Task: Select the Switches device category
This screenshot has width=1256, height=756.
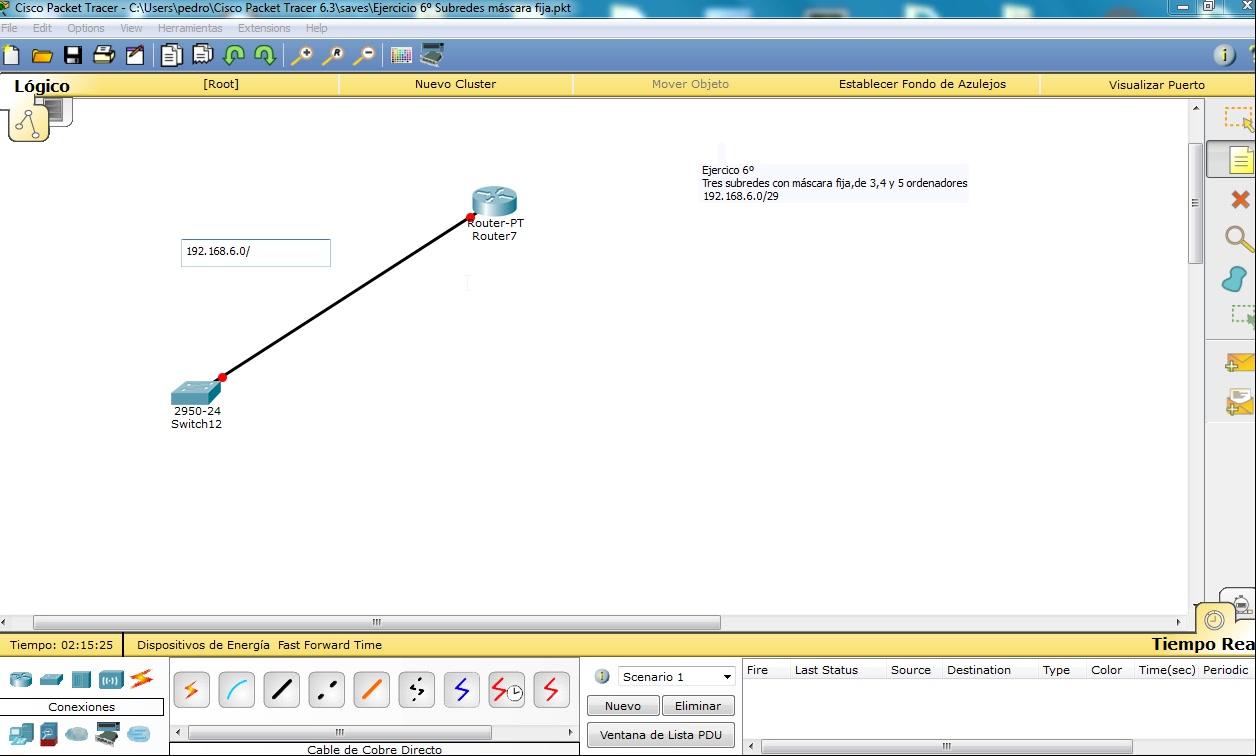Action: (51, 679)
